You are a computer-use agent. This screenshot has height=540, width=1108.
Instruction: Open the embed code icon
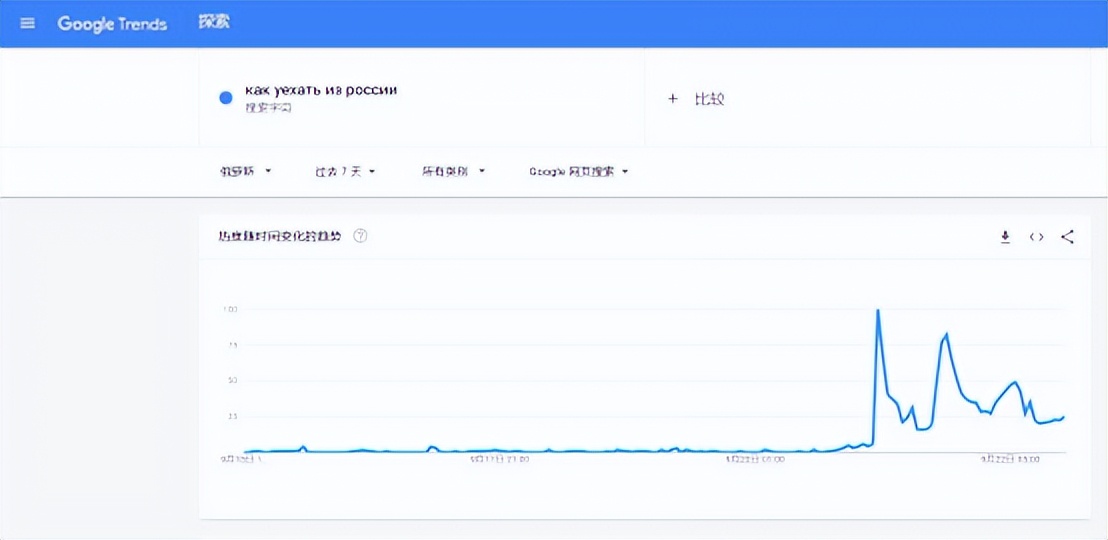(1036, 237)
